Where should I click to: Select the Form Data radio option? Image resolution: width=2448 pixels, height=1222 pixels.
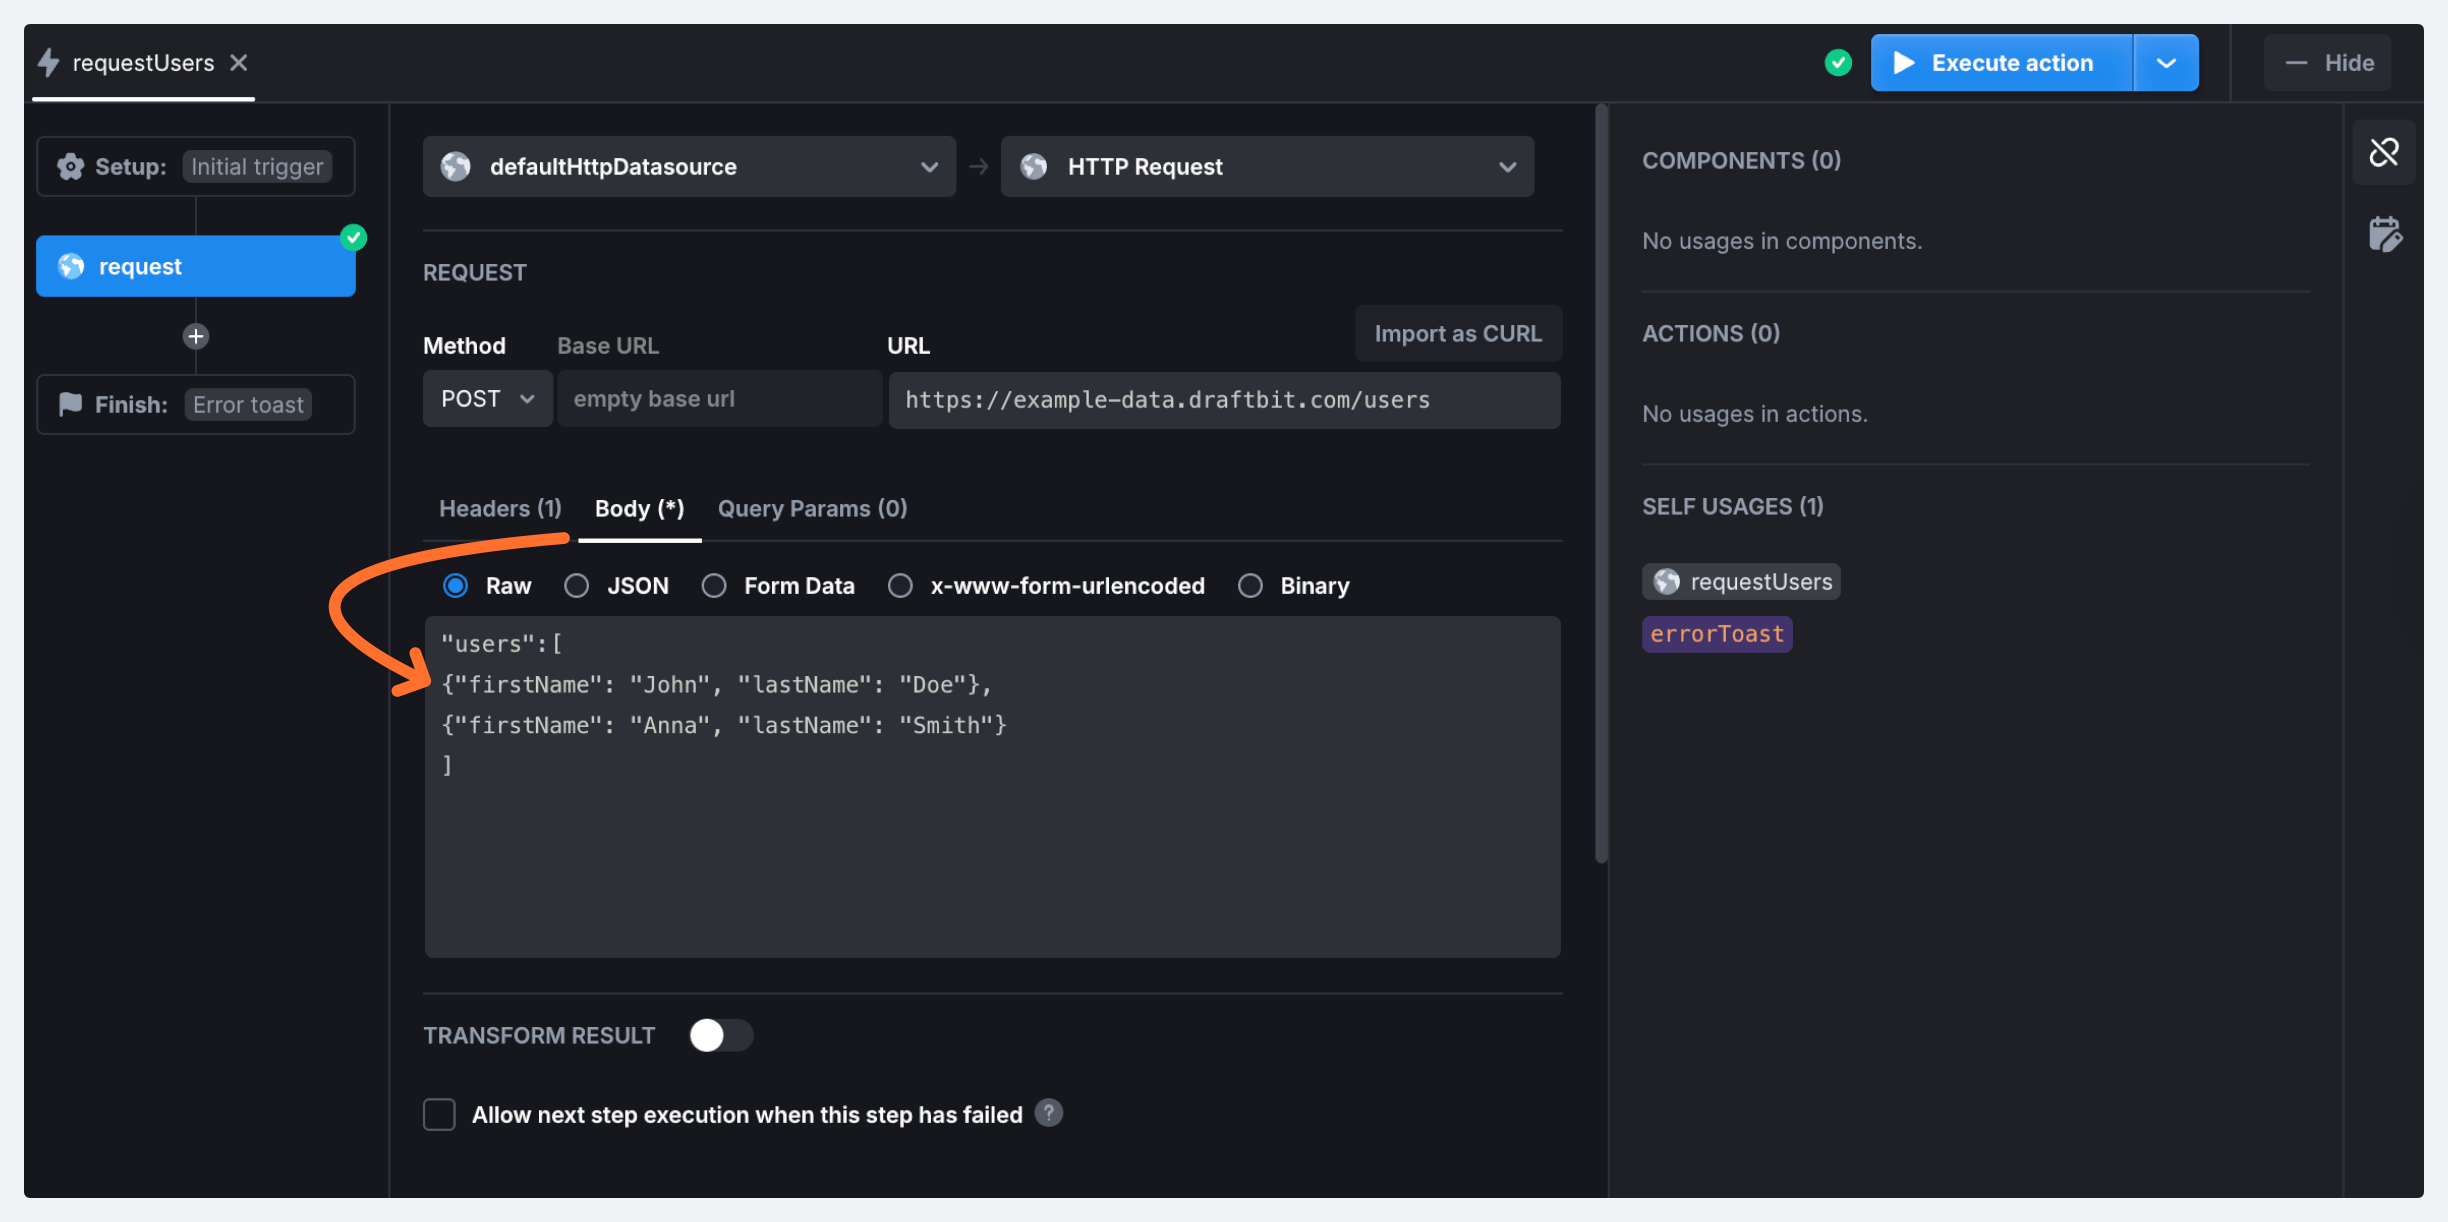pos(713,586)
